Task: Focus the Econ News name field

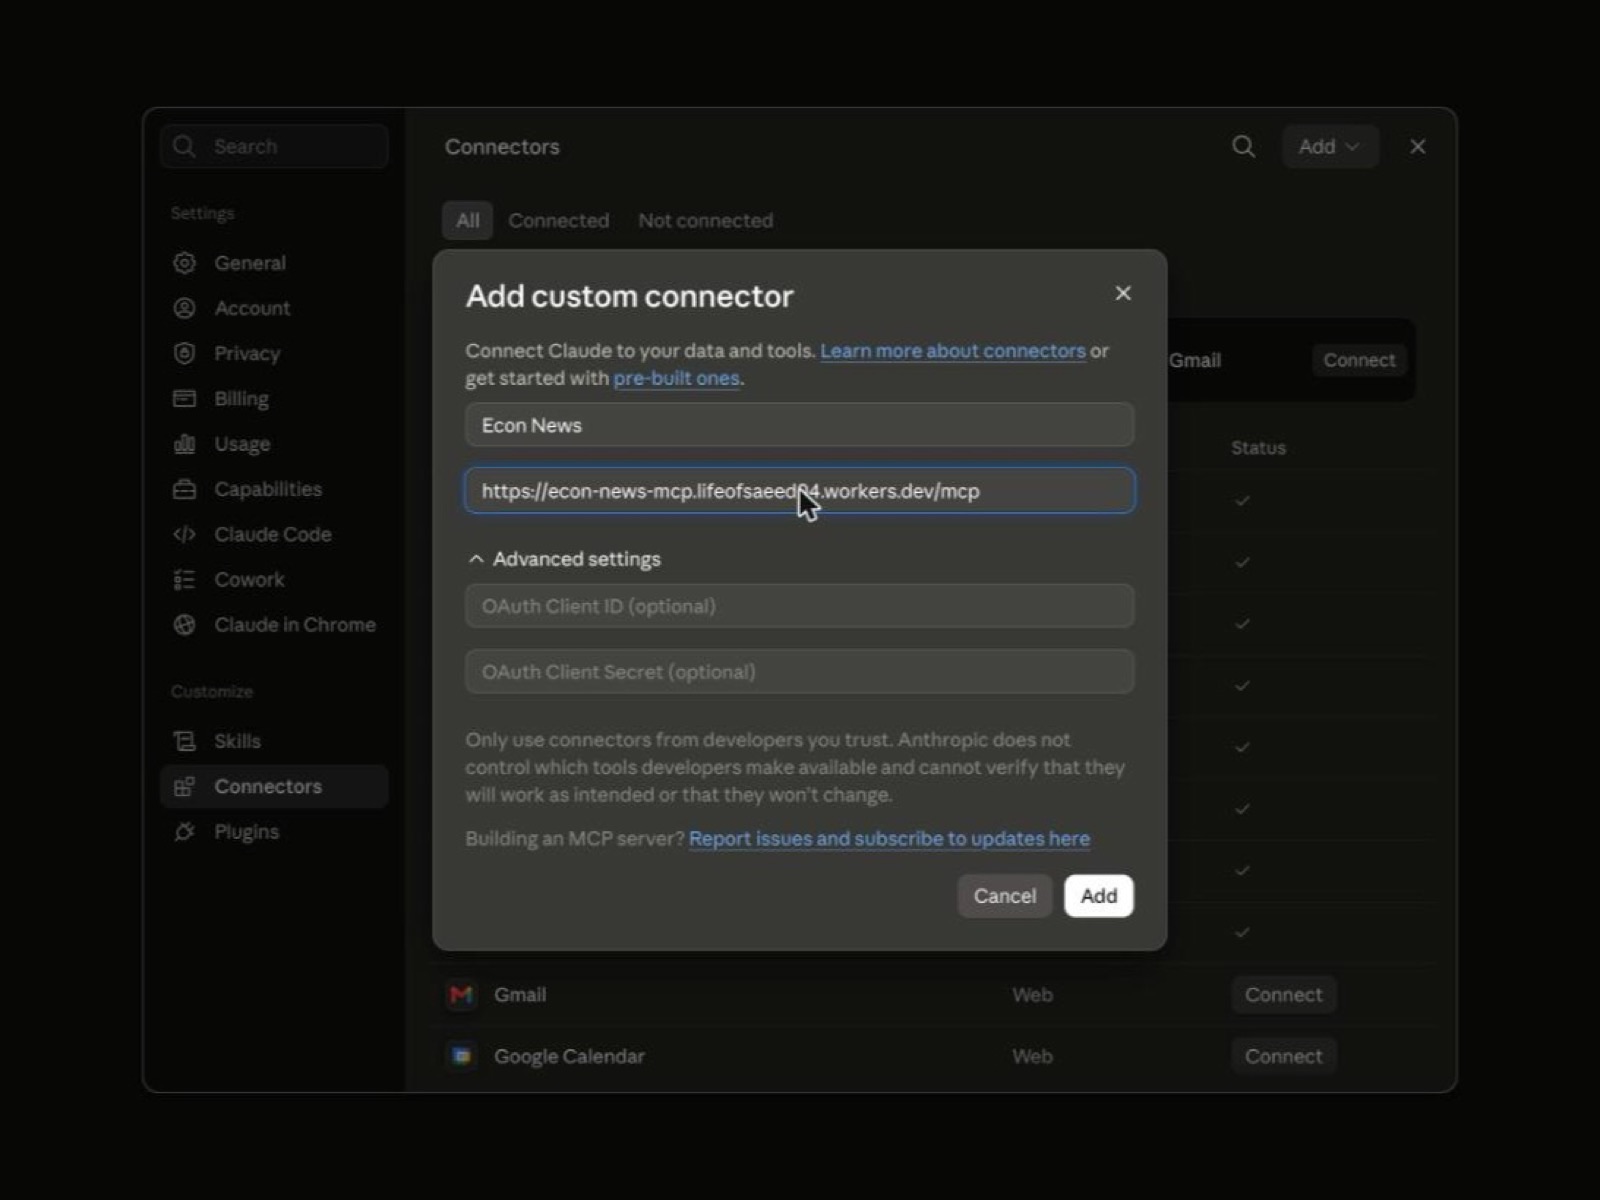Action: click(x=800, y=425)
